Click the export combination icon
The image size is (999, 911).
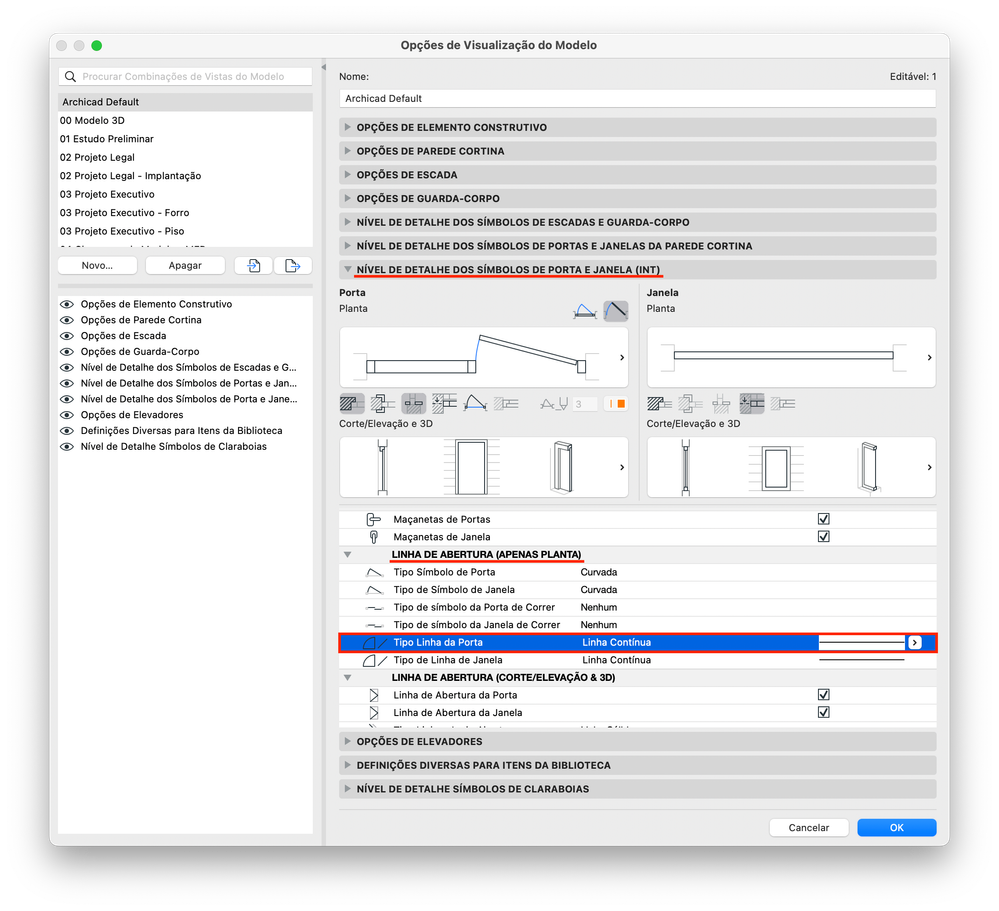pyautogui.click(x=292, y=266)
